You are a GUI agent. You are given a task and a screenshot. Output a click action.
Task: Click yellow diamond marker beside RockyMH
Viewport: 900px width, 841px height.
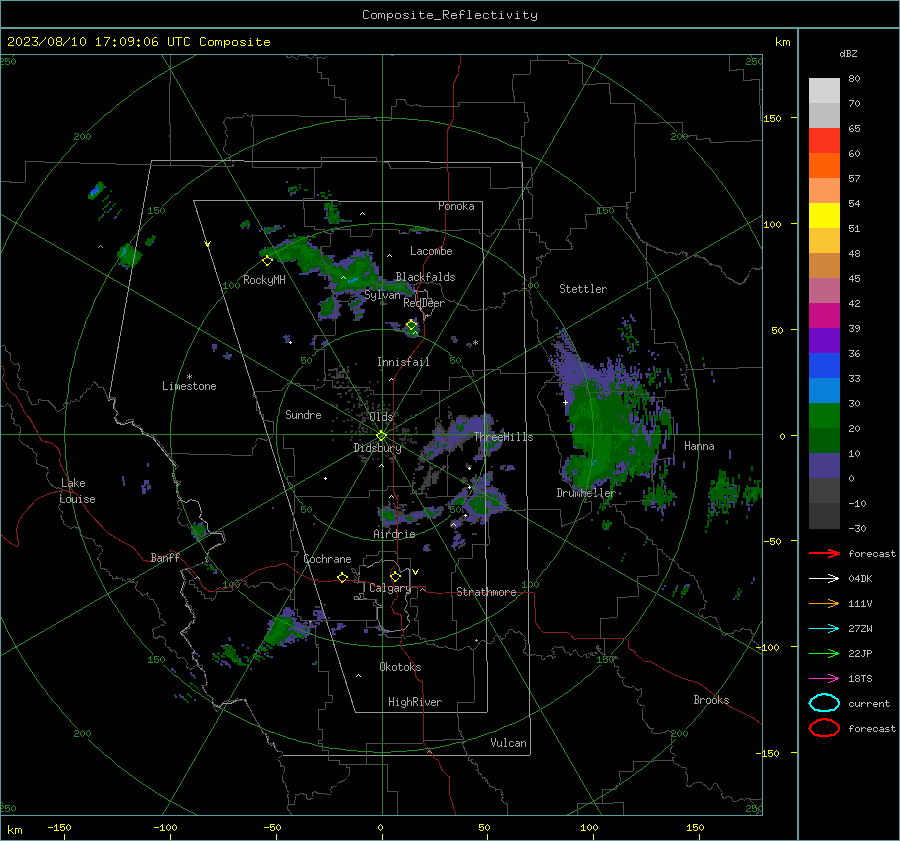coord(267,261)
